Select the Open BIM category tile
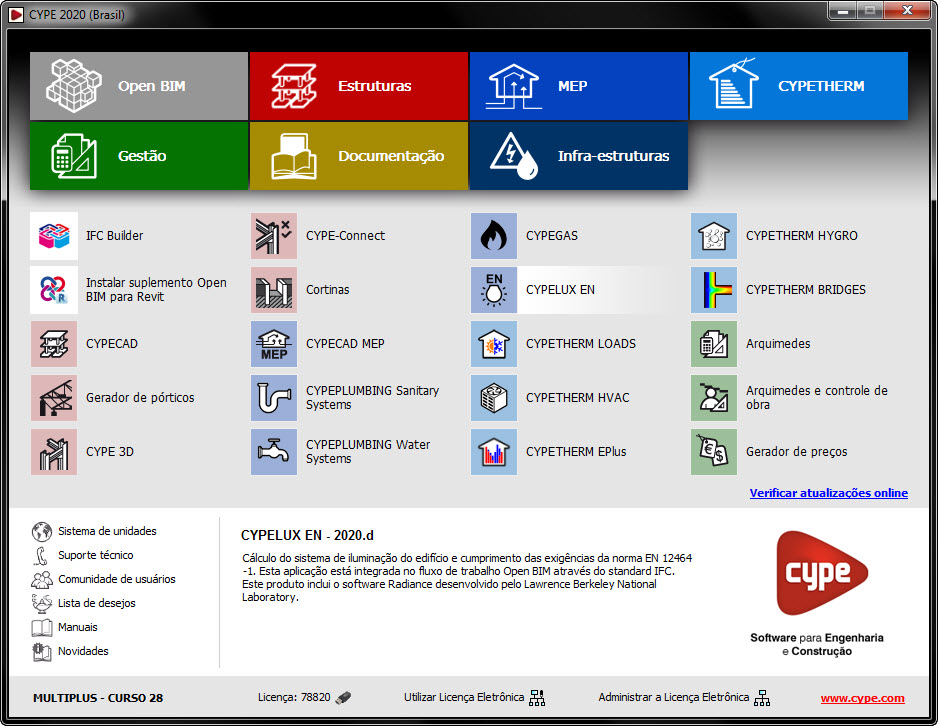The image size is (938, 726). (139, 86)
